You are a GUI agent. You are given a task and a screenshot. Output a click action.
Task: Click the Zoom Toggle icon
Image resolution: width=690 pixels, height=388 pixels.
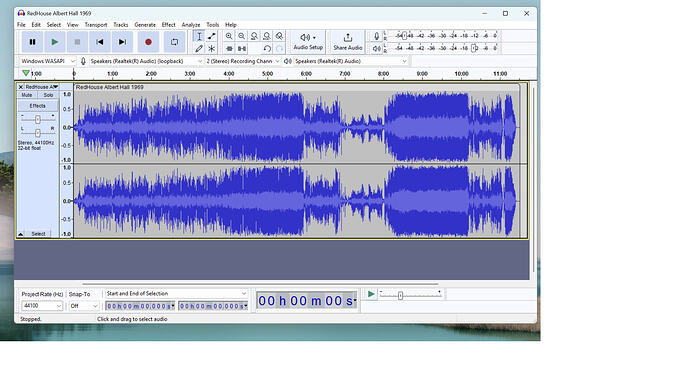tap(279, 36)
